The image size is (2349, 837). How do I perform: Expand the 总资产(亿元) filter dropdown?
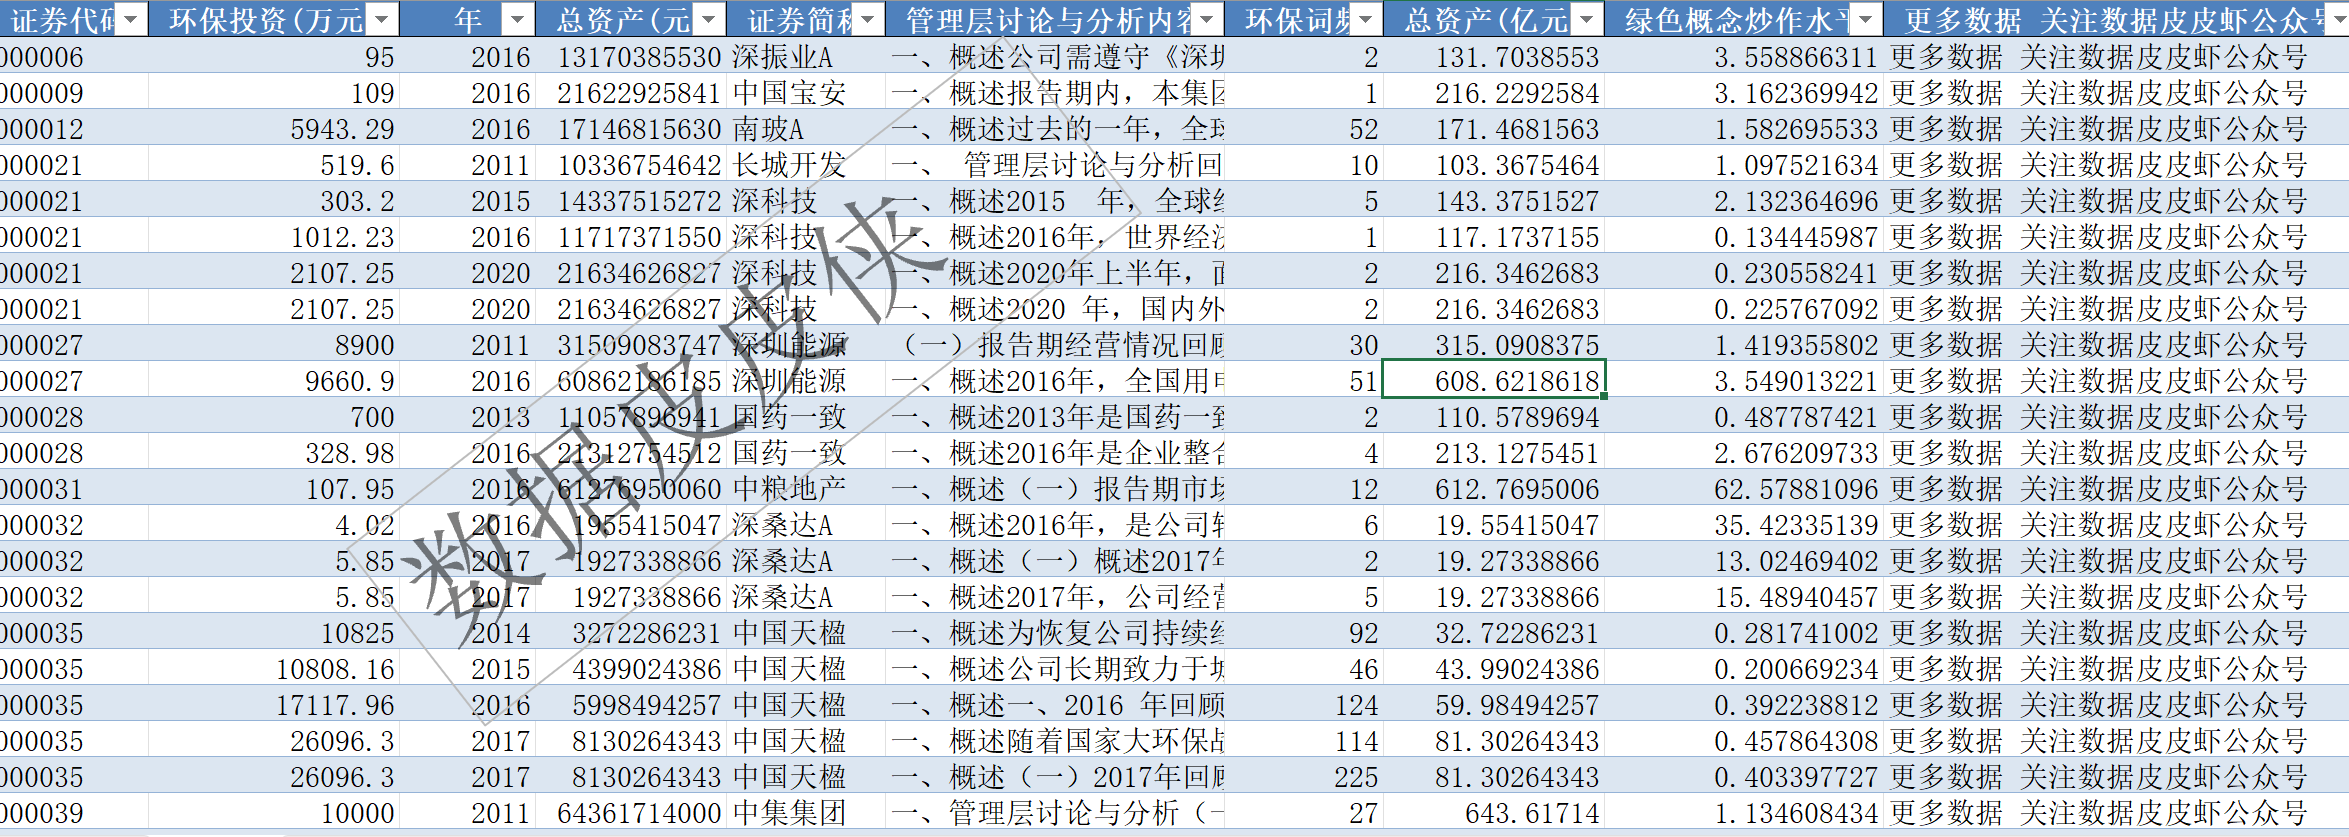1587,19
